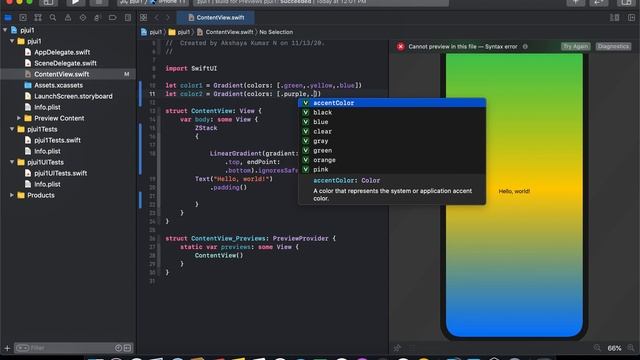Click the Hello, world! text in preview
The width and height of the screenshot is (640, 360).
[x=514, y=191]
